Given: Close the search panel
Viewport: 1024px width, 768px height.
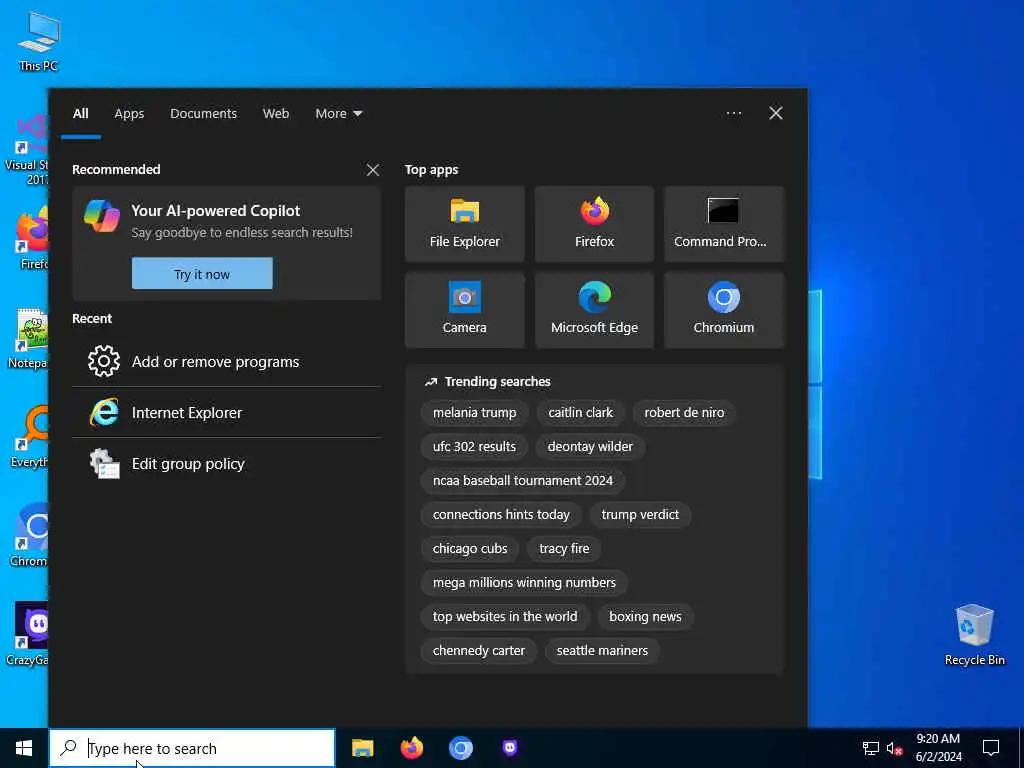Looking at the screenshot, I should click(x=776, y=113).
